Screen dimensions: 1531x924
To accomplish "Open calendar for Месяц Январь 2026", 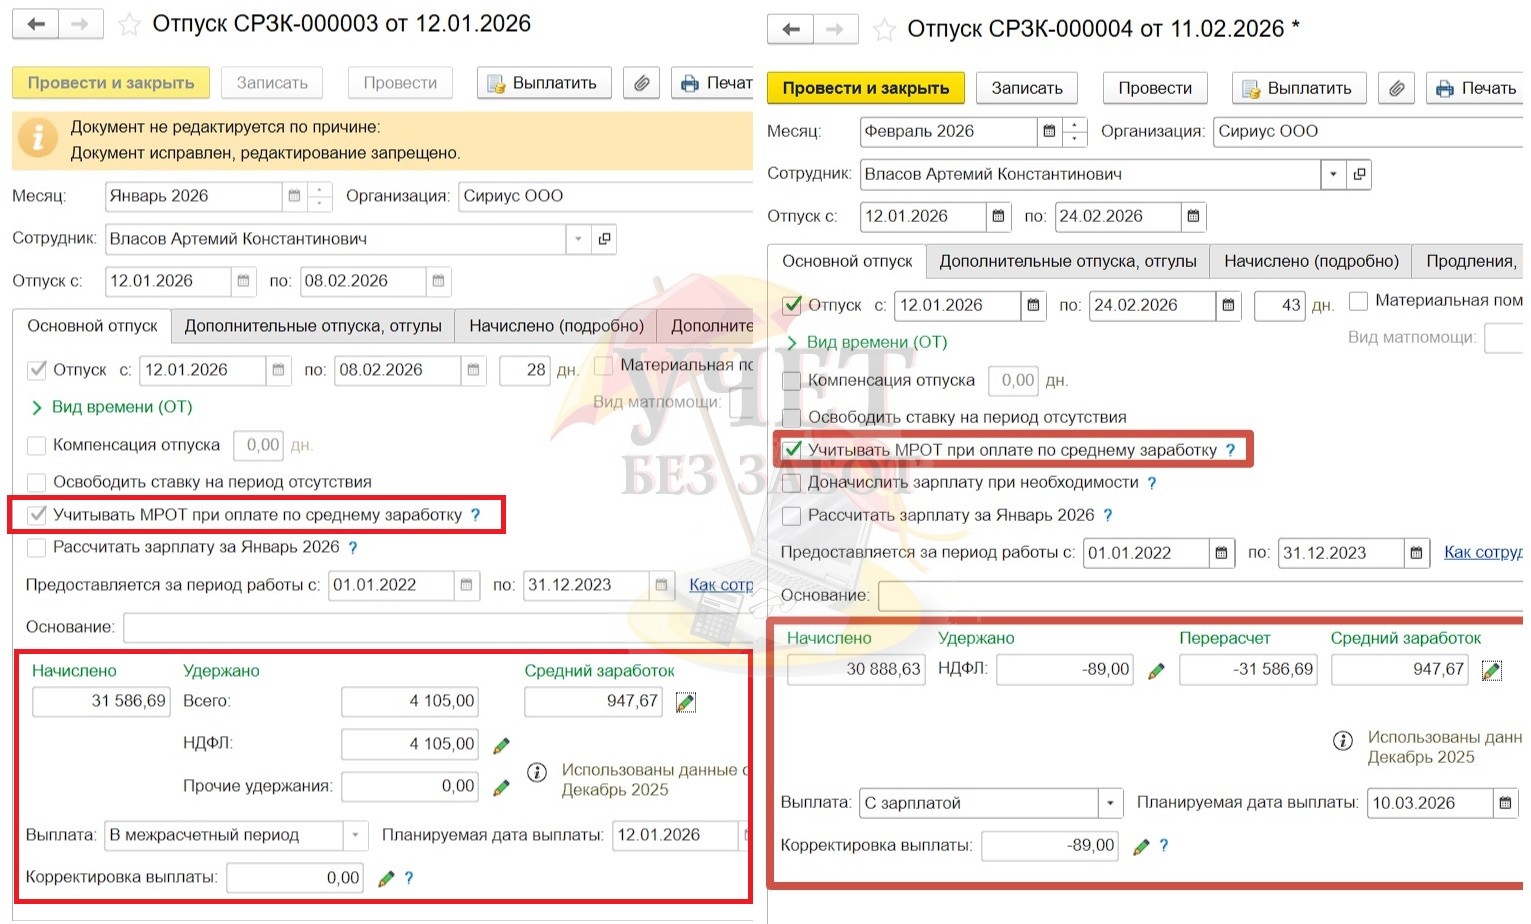I will click(294, 196).
